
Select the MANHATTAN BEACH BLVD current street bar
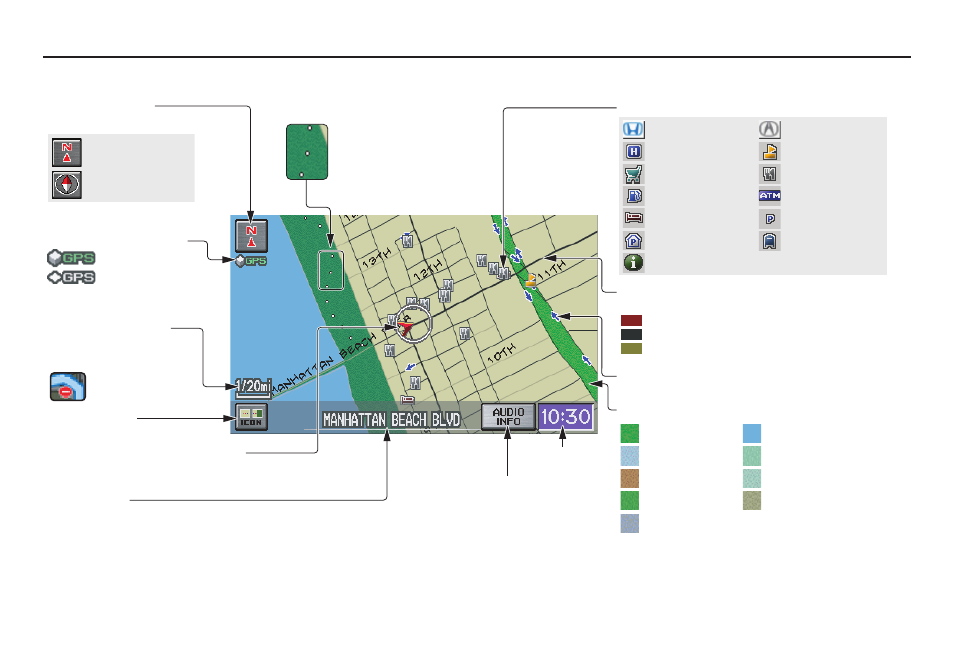click(x=391, y=420)
